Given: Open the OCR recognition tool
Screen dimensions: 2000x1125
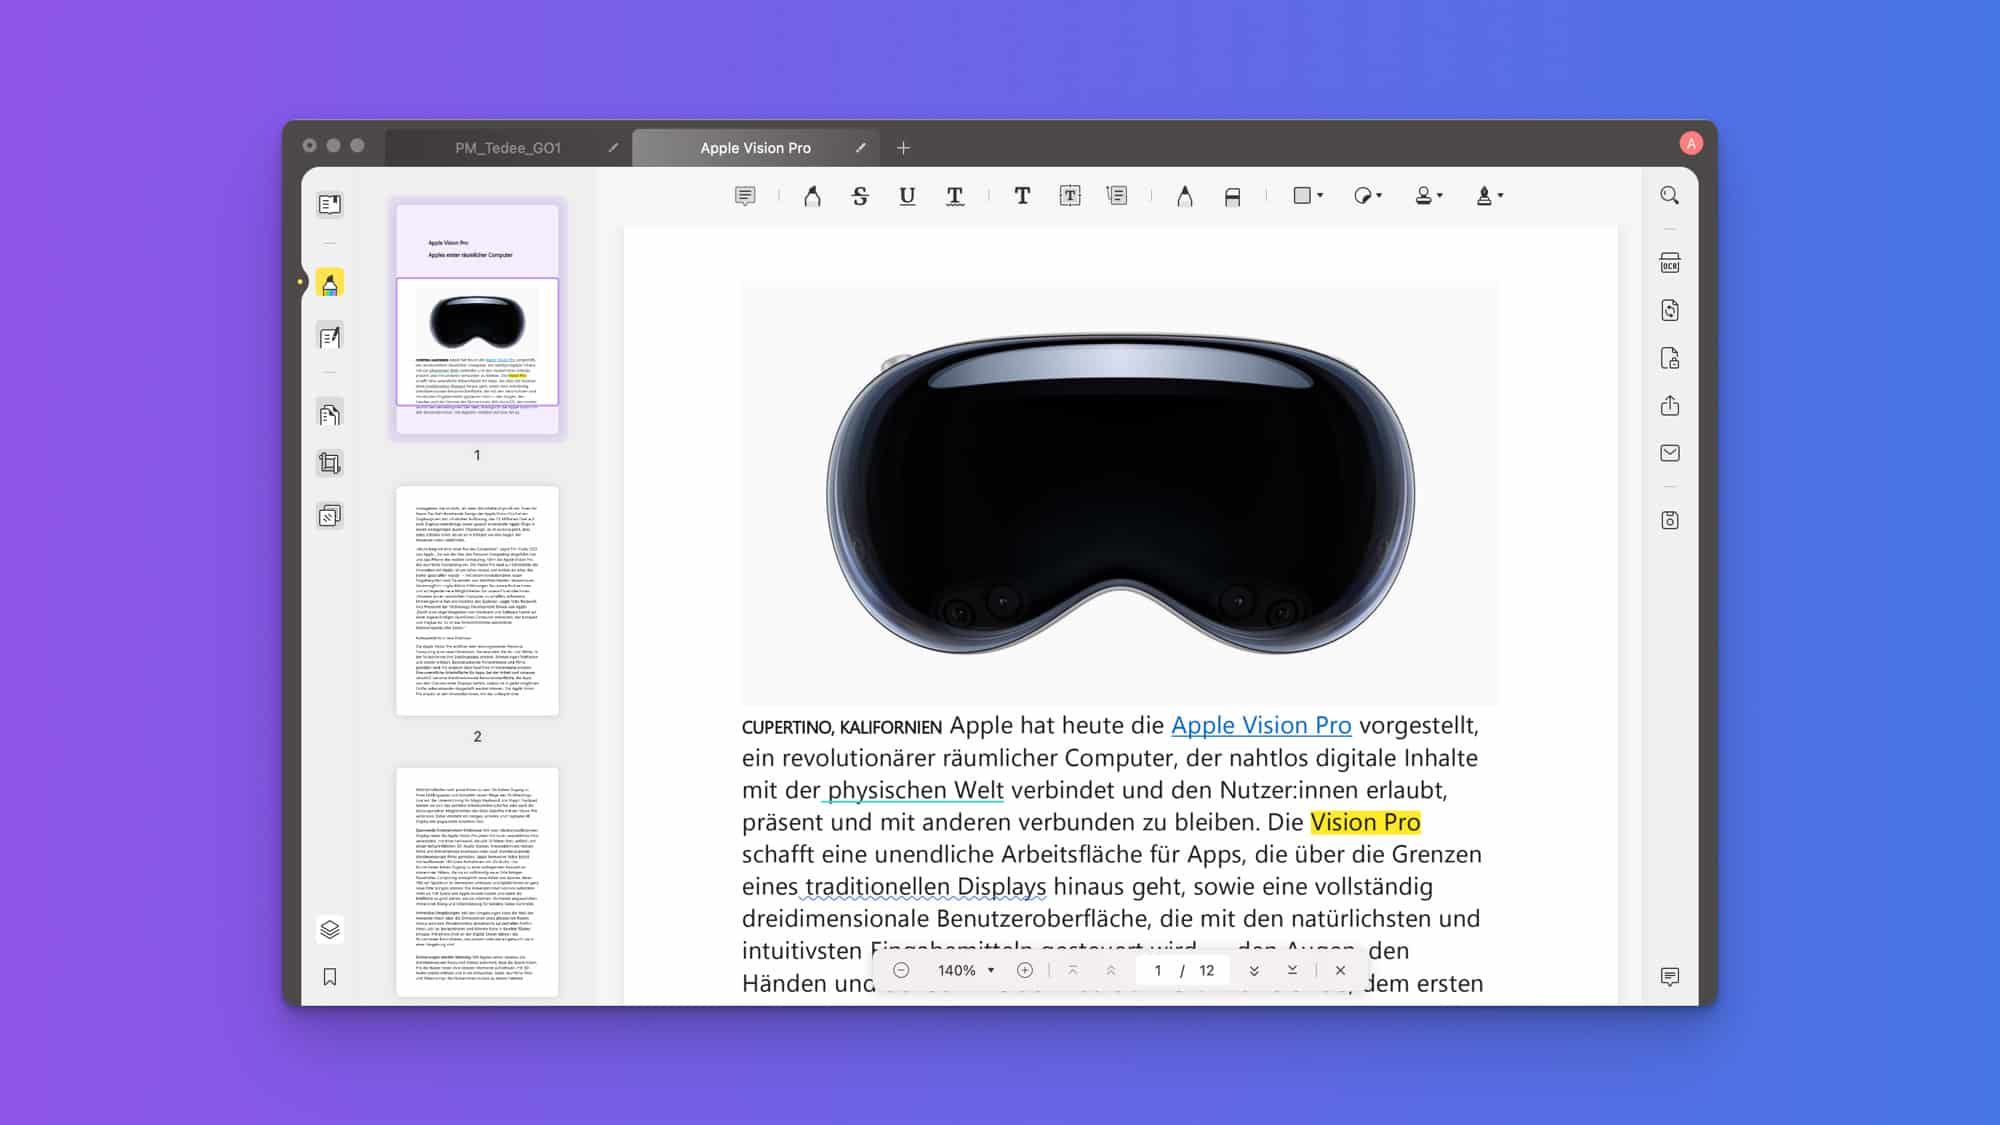Looking at the screenshot, I should point(1669,263).
